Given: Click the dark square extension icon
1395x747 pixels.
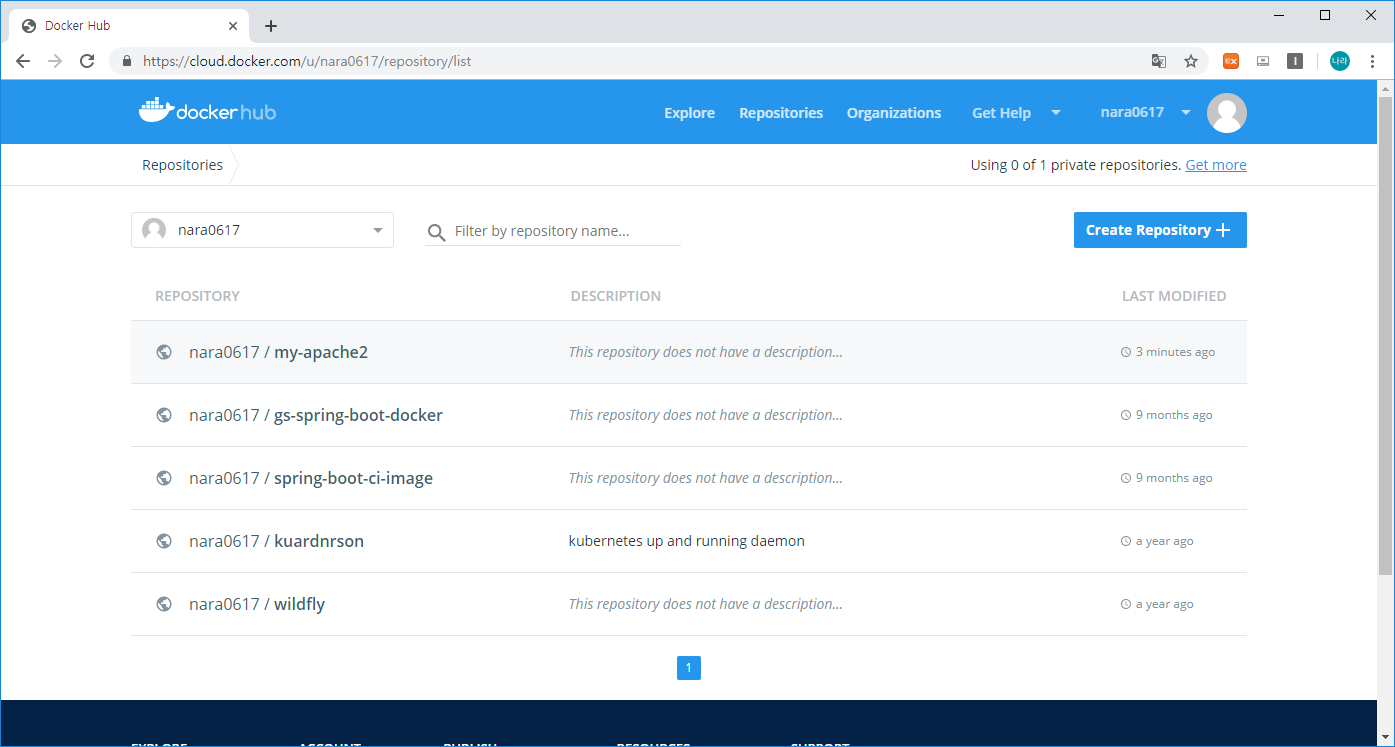Looking at the screenshot, I should point(1295,61).
